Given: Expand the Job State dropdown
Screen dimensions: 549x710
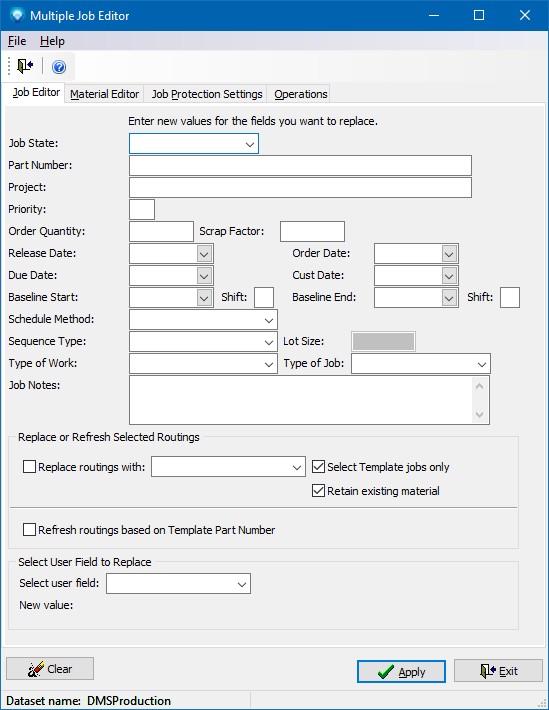Looking at the screenshot, I should pyautogui.click(x=194, y=144).
